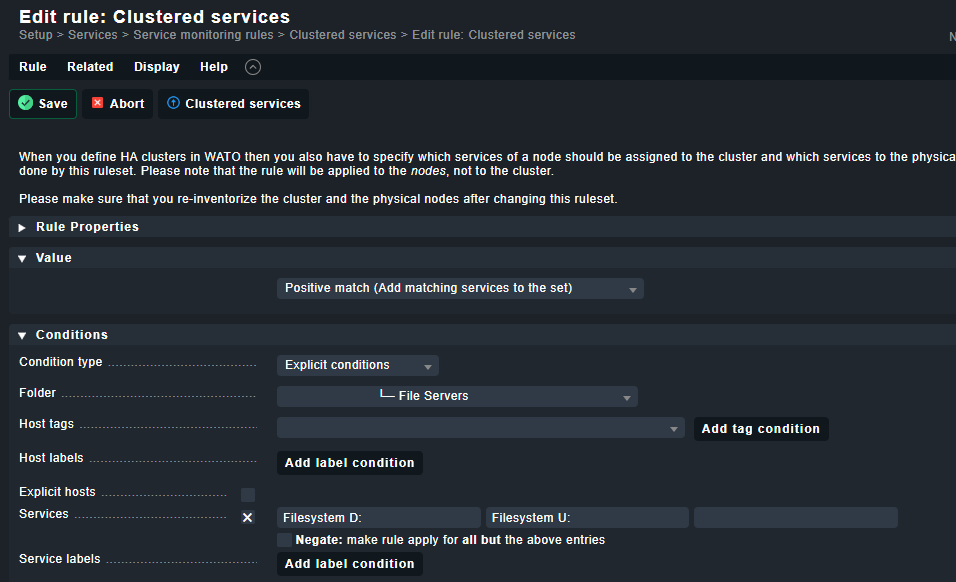
Task: Open the Display menu
Action: point(156,67)
